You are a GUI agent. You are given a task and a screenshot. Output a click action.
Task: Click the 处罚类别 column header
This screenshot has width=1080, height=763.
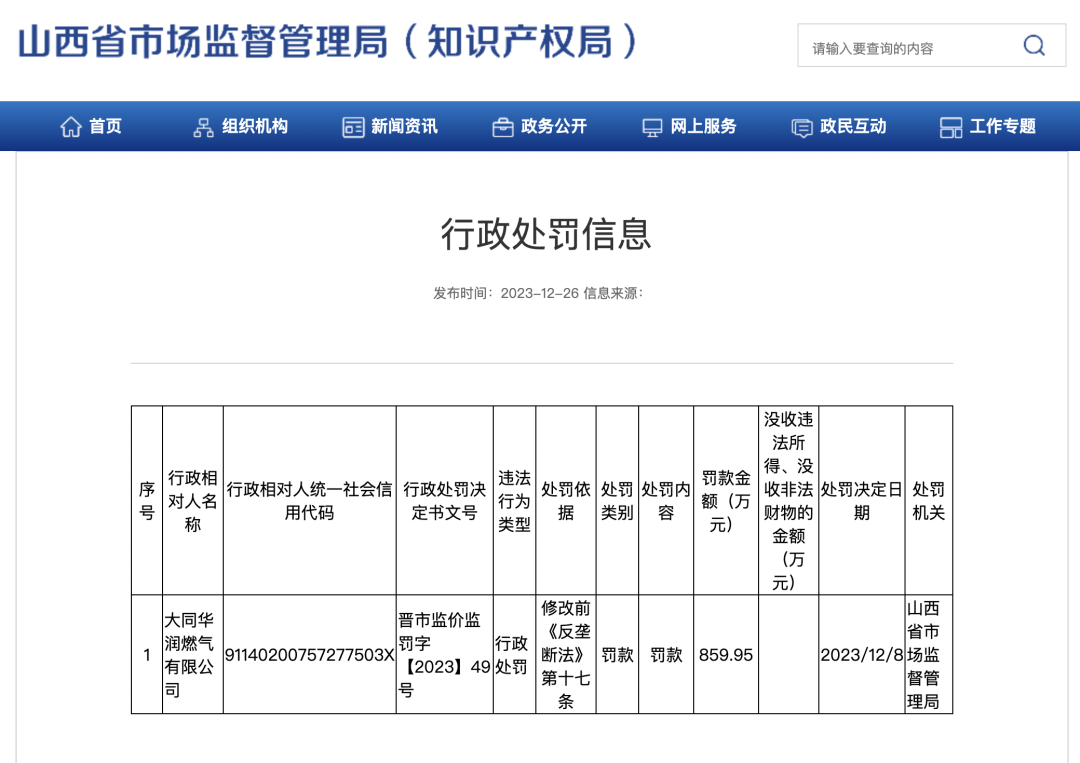(x=617, y=501)
